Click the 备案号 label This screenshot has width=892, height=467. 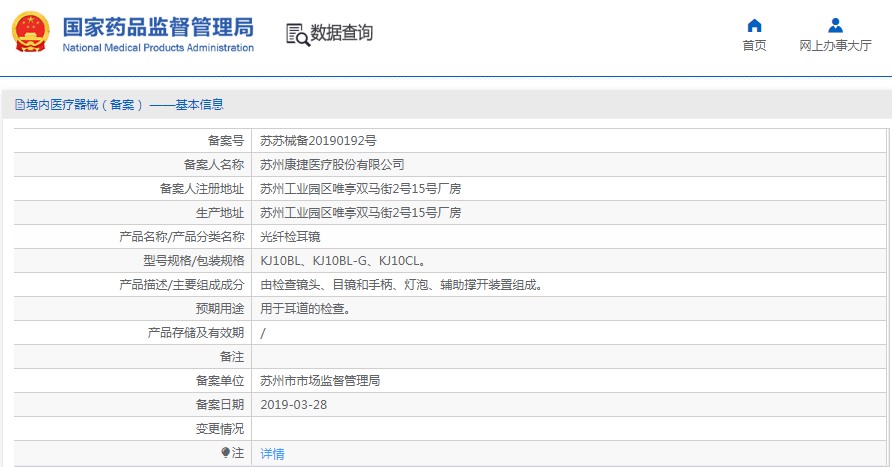[x=226, y=140]
